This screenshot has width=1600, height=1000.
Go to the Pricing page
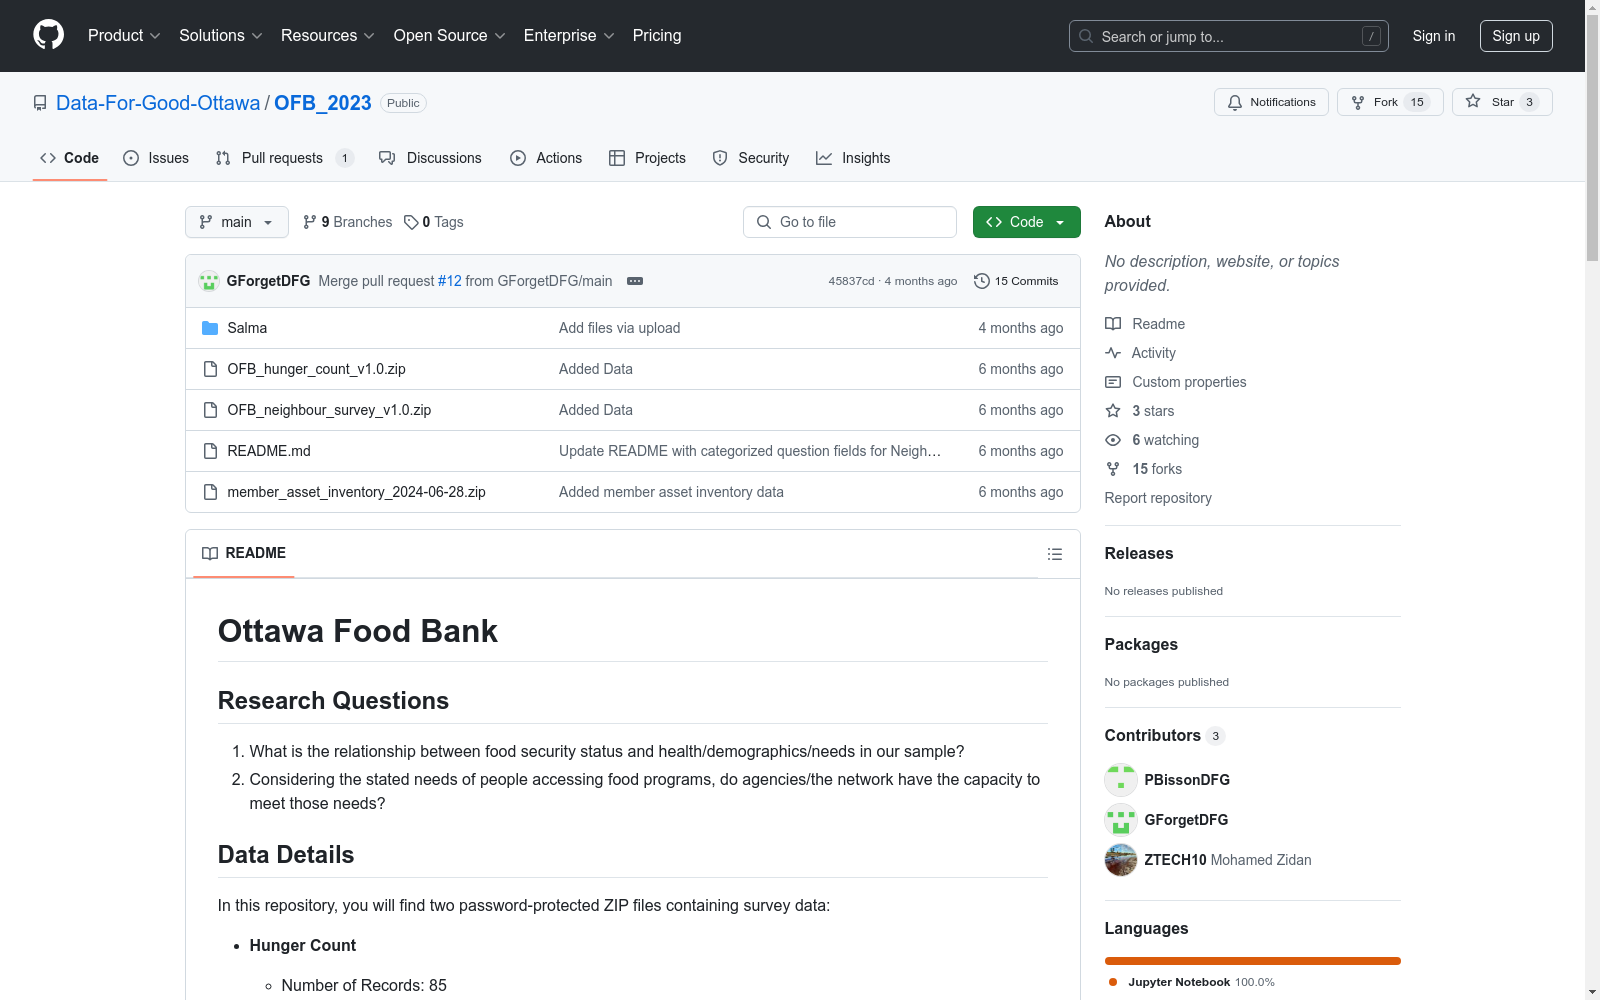tap(657, 36)
